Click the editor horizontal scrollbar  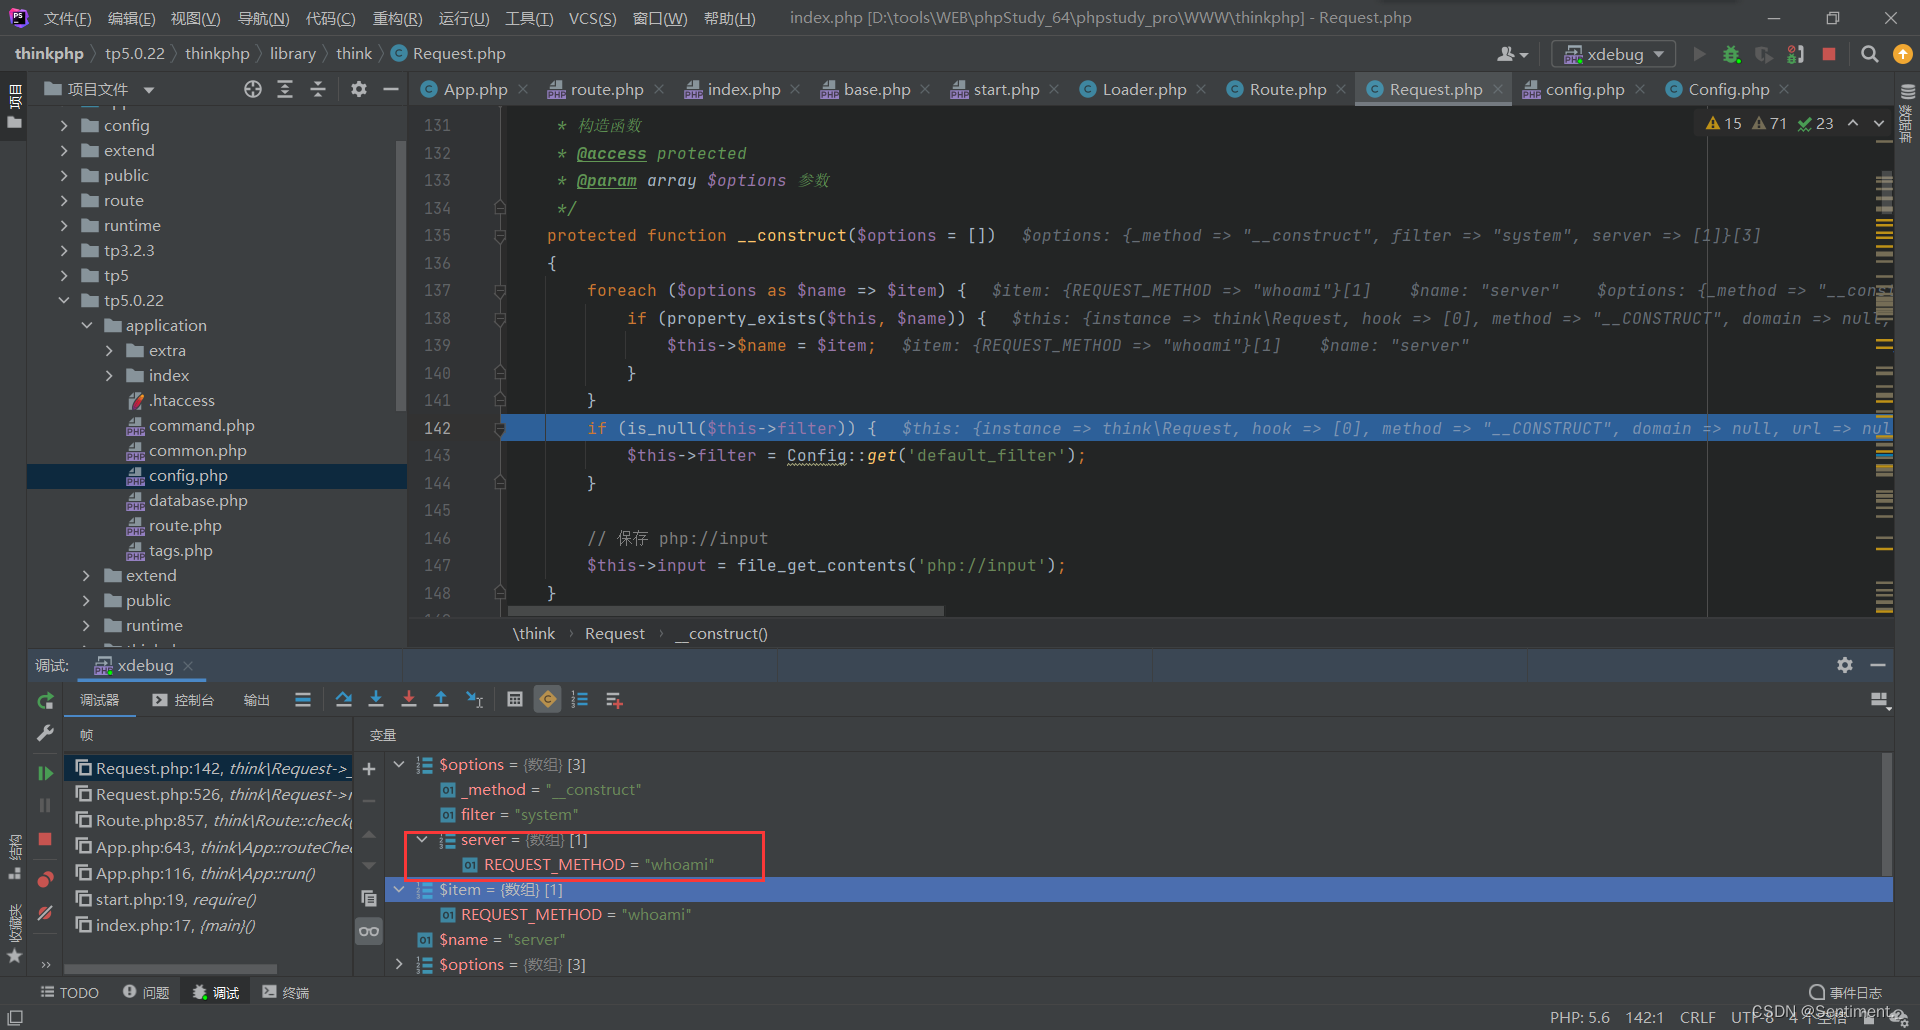pos(725,610)
